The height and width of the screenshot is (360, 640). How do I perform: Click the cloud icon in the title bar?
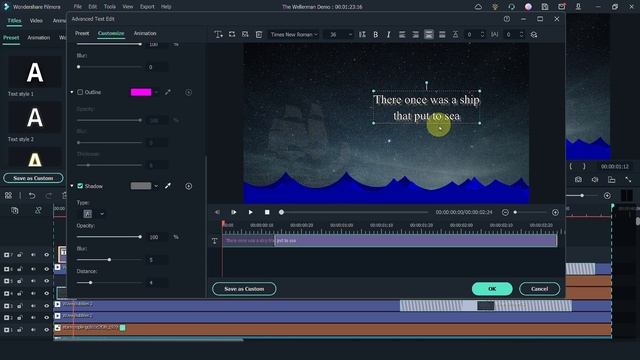[x=478, y=7]
